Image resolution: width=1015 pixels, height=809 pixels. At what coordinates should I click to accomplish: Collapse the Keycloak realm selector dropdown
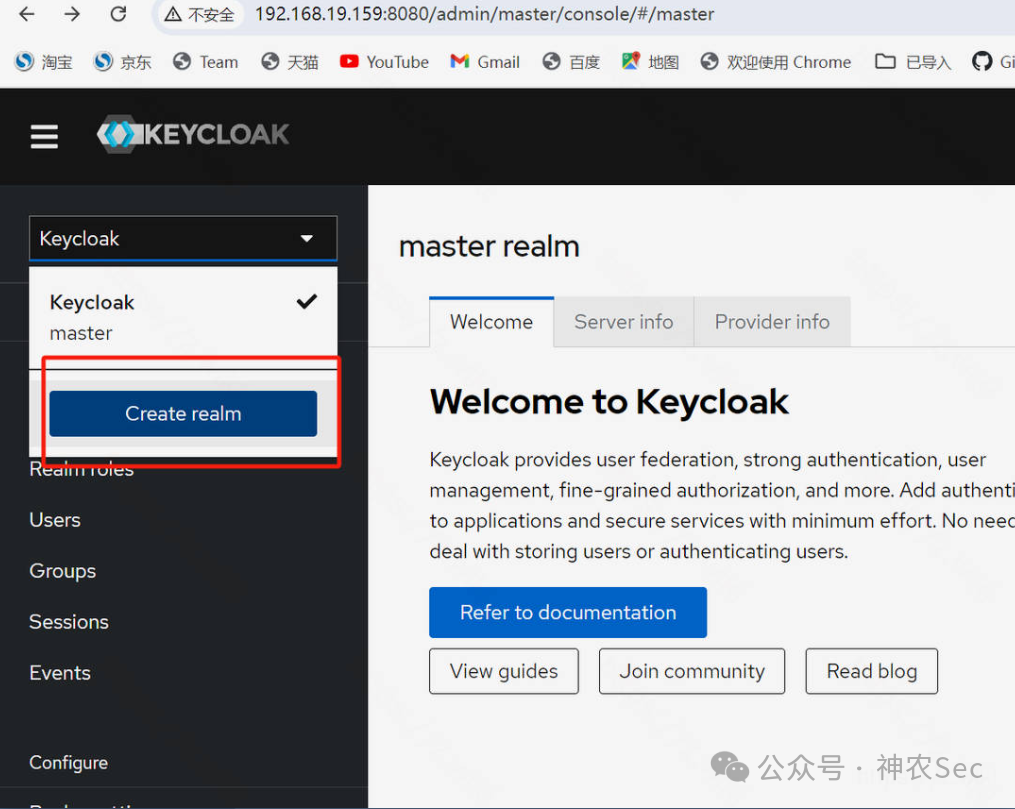[183, 238]
